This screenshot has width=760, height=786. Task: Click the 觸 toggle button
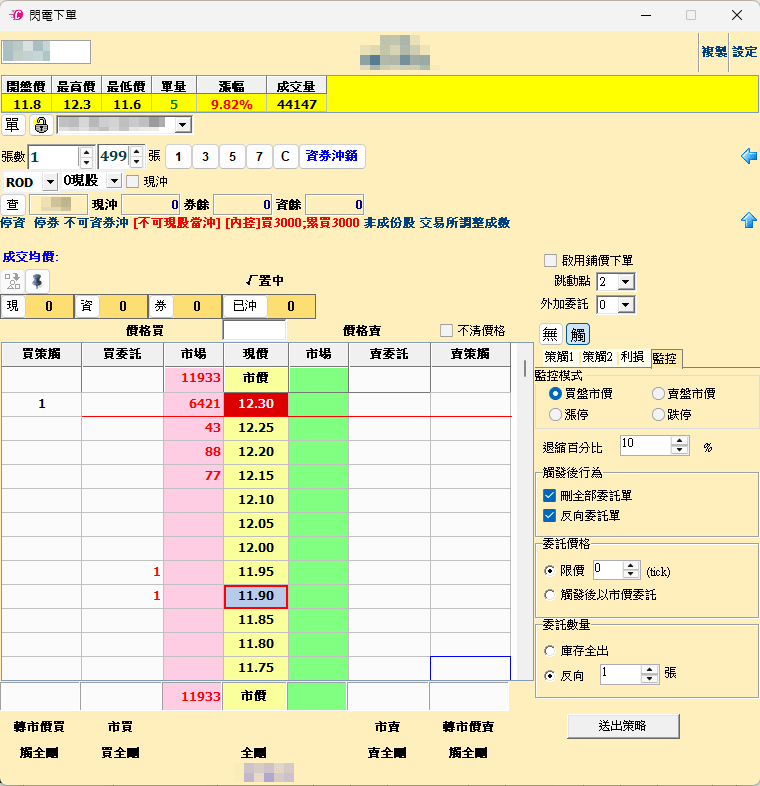(578, 334)
